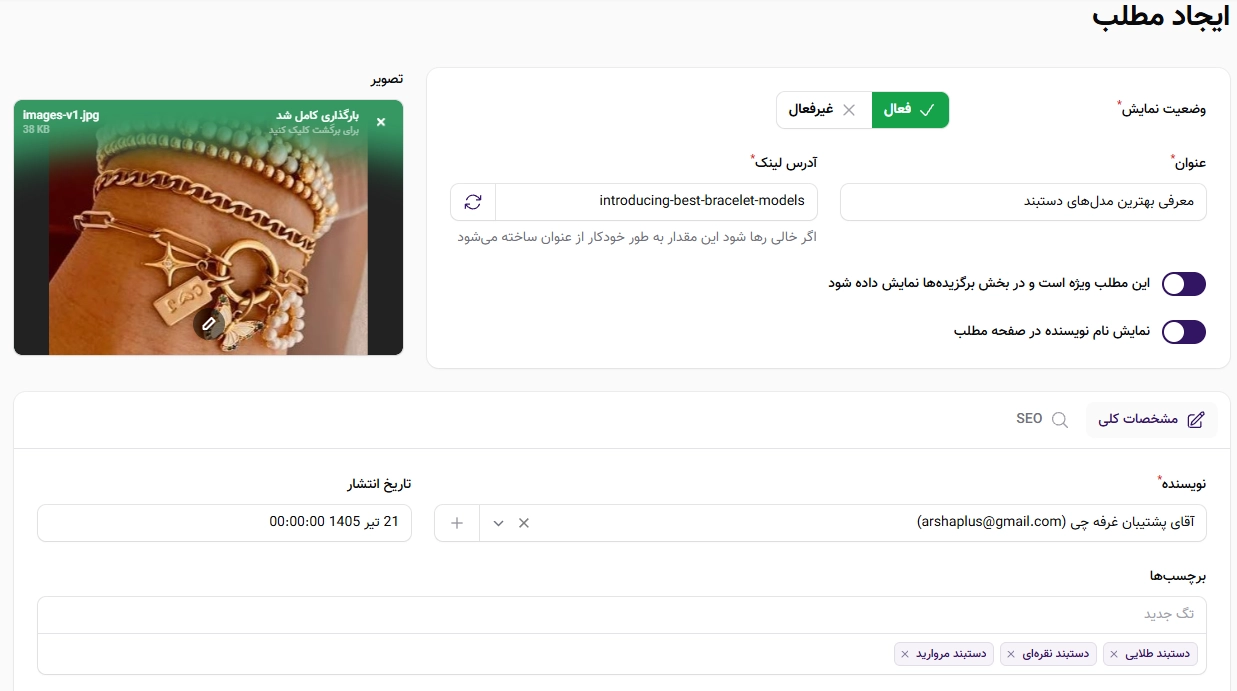Toggle show author name switch
The width and height of the screenshot is (1237, 691).
point(1184,332)
